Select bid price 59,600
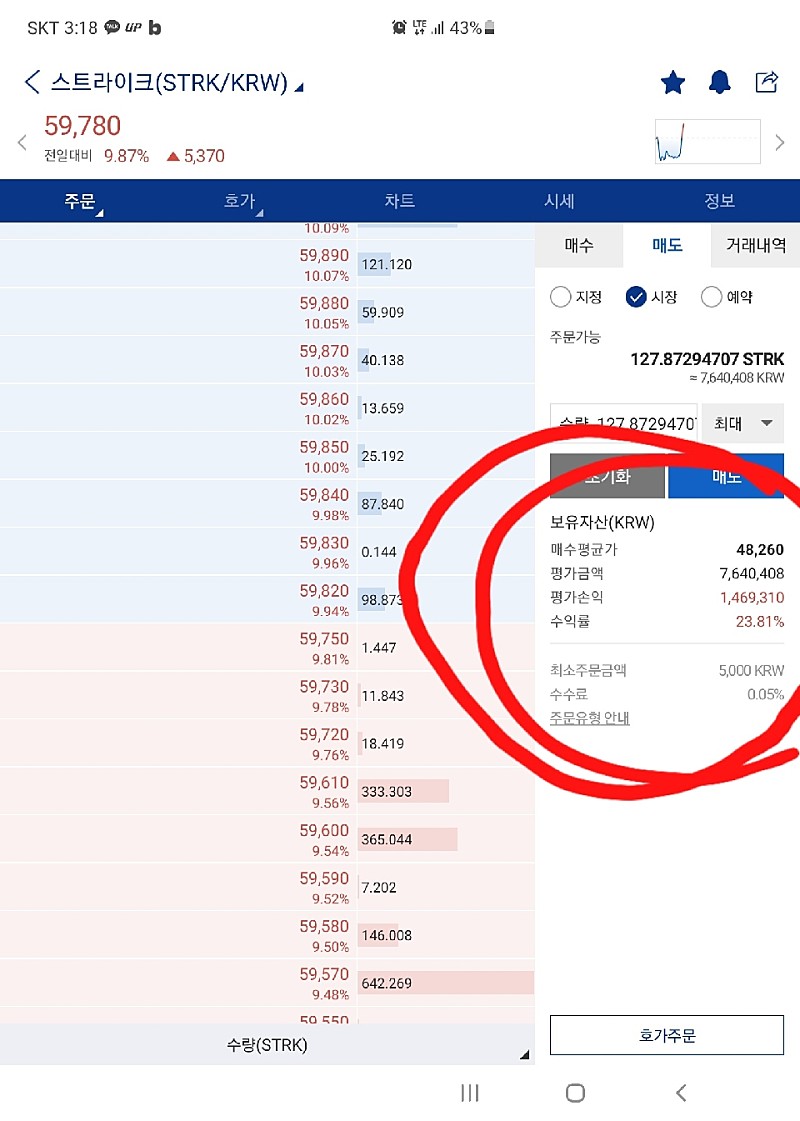 (x=324, y=830)
